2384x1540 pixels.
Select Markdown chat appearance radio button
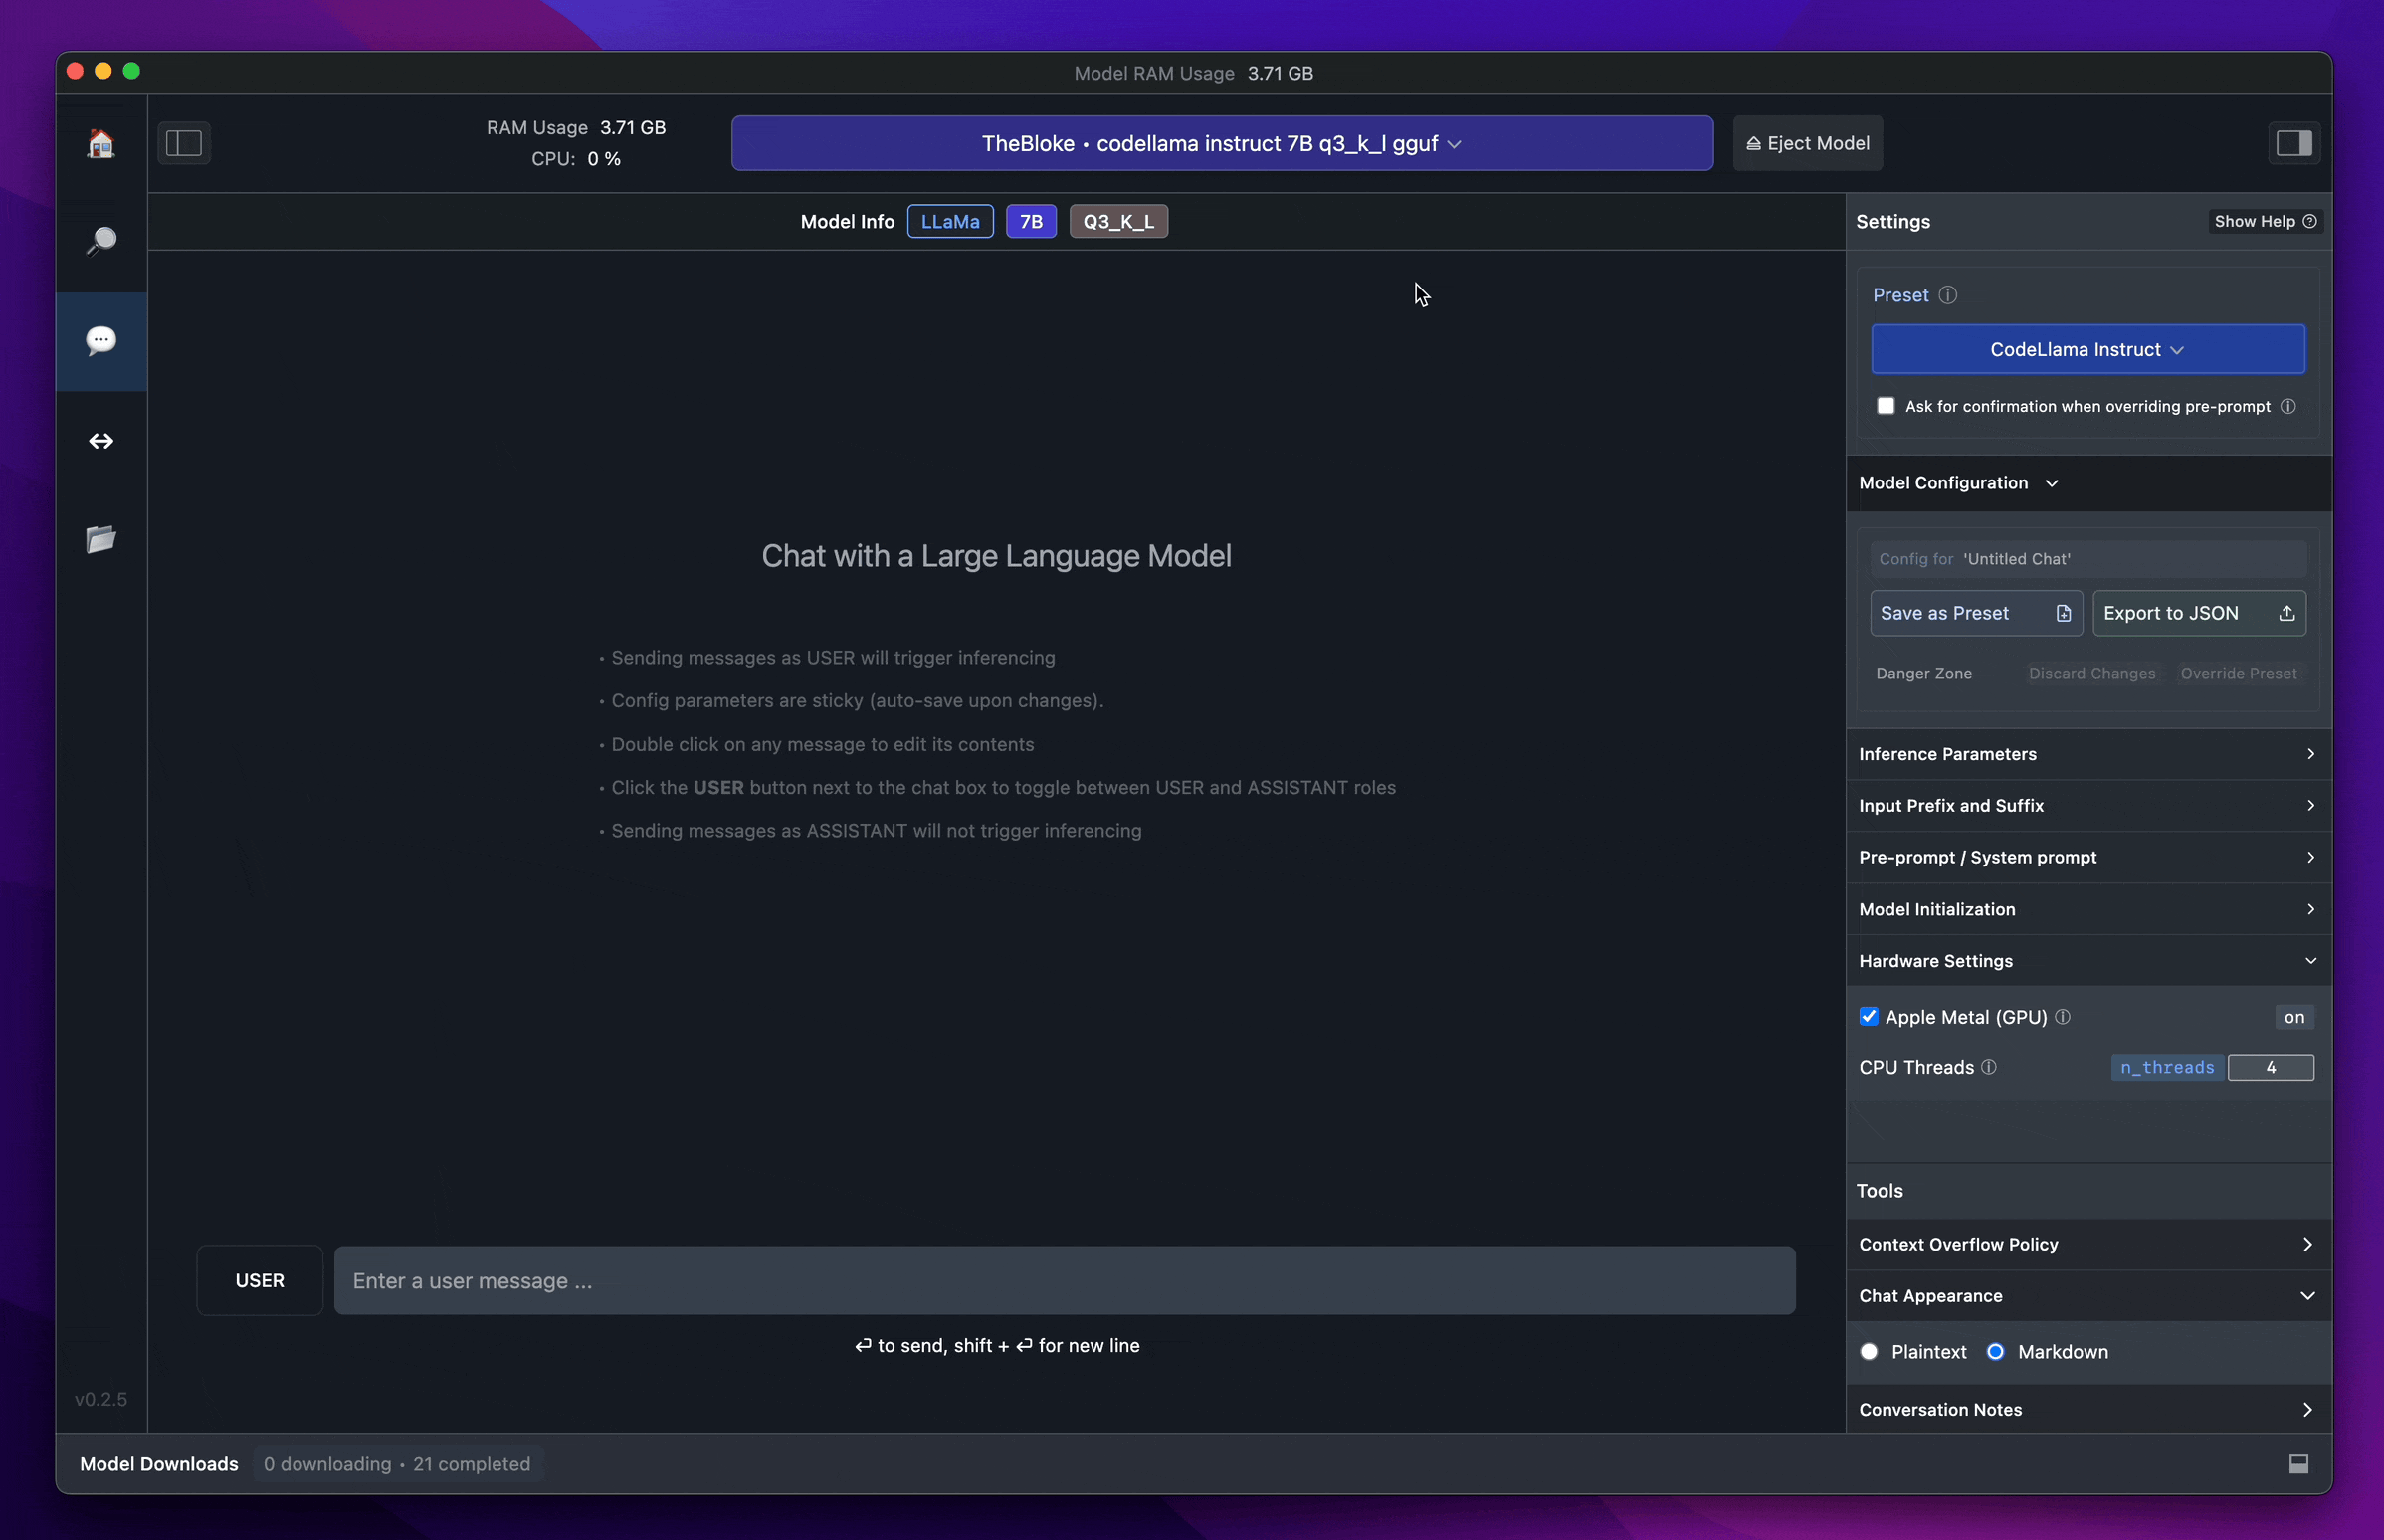pyautogui.click(x=1995, y=1351)
